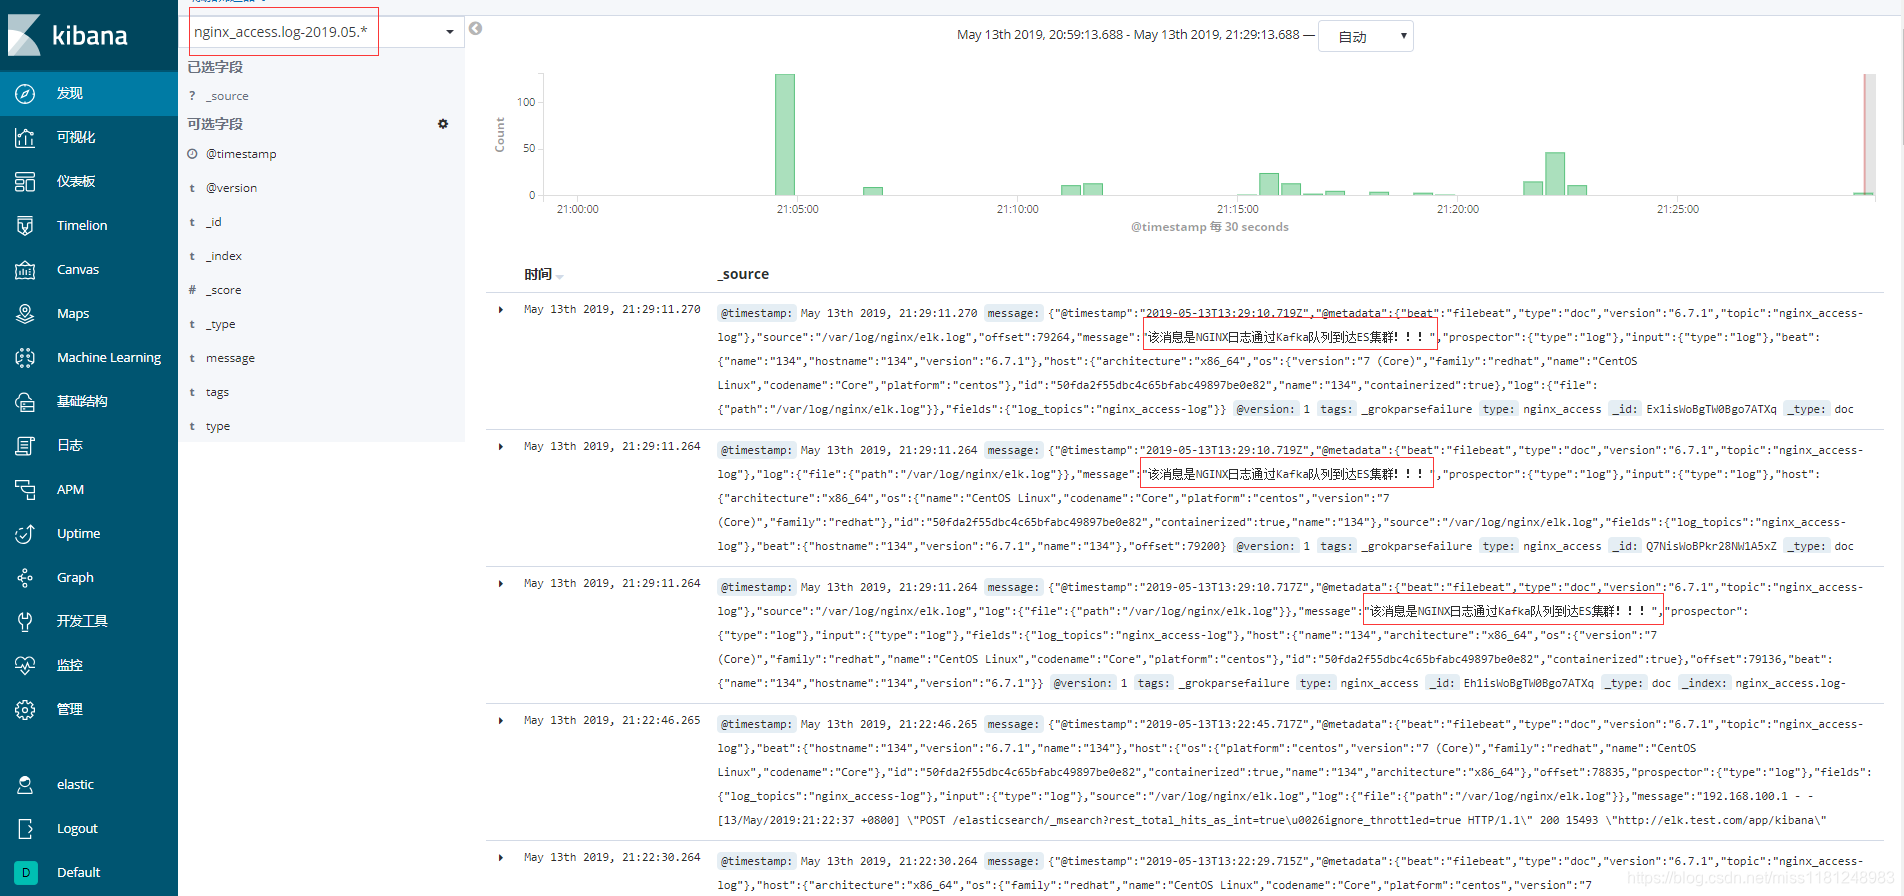Click the time range text May 13th 2019, 20:59:13.688

coord(1040,35)
